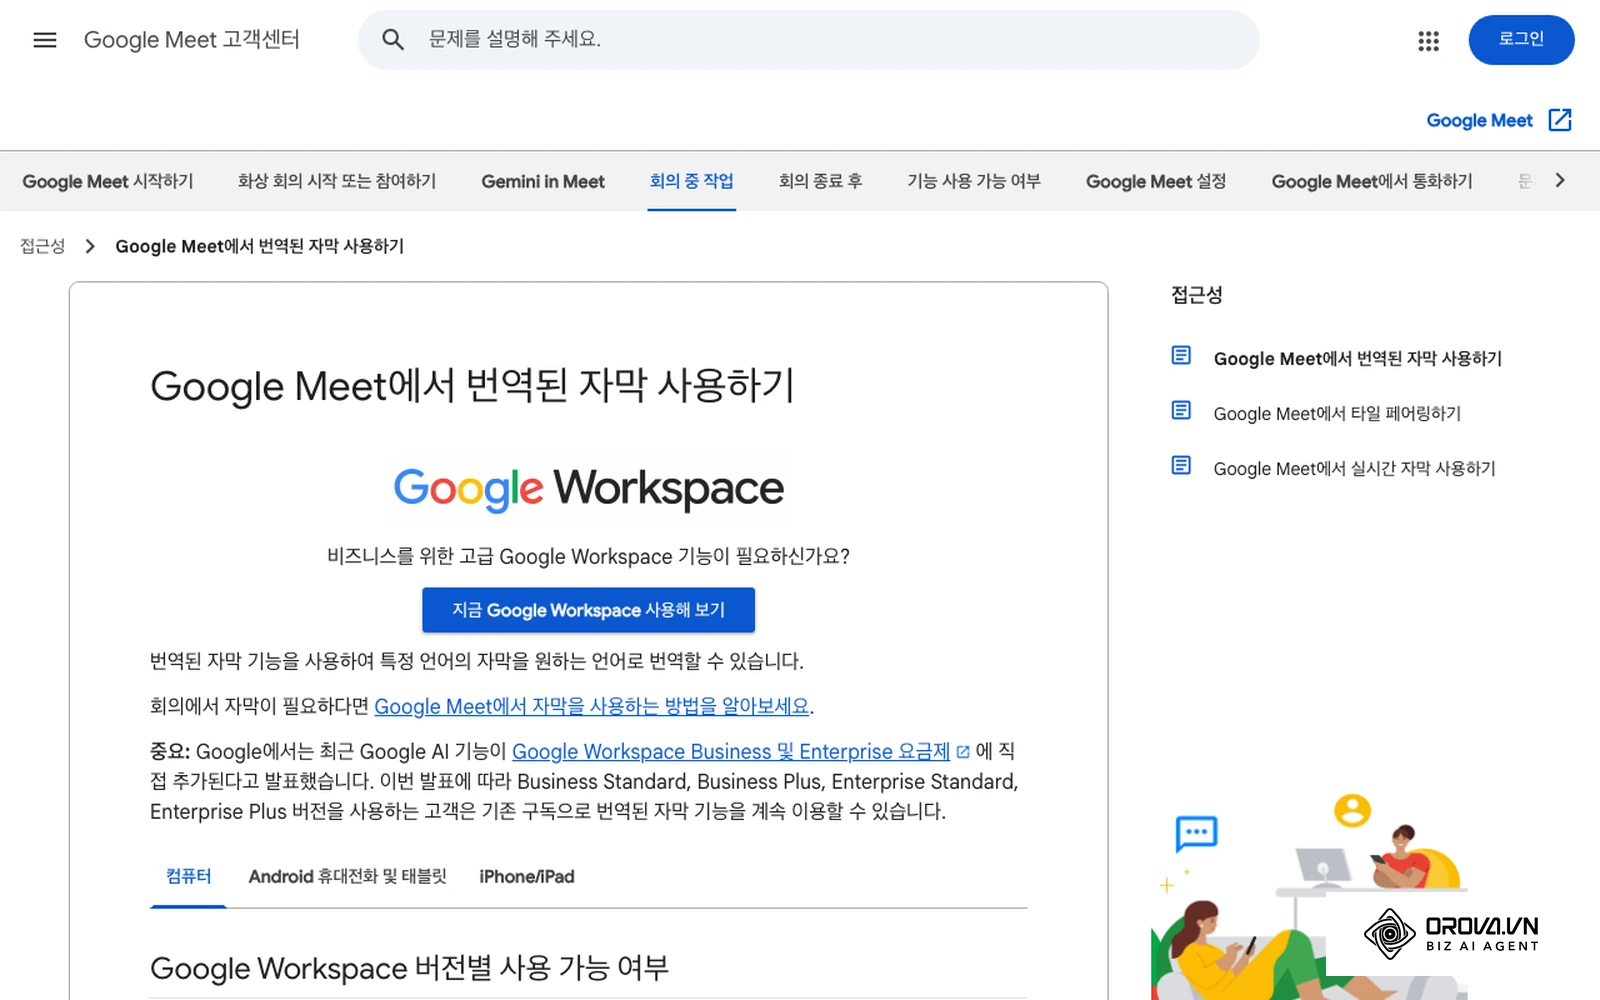
Task: Click the 로그인 sign-in button
Action: [1521, 40]
